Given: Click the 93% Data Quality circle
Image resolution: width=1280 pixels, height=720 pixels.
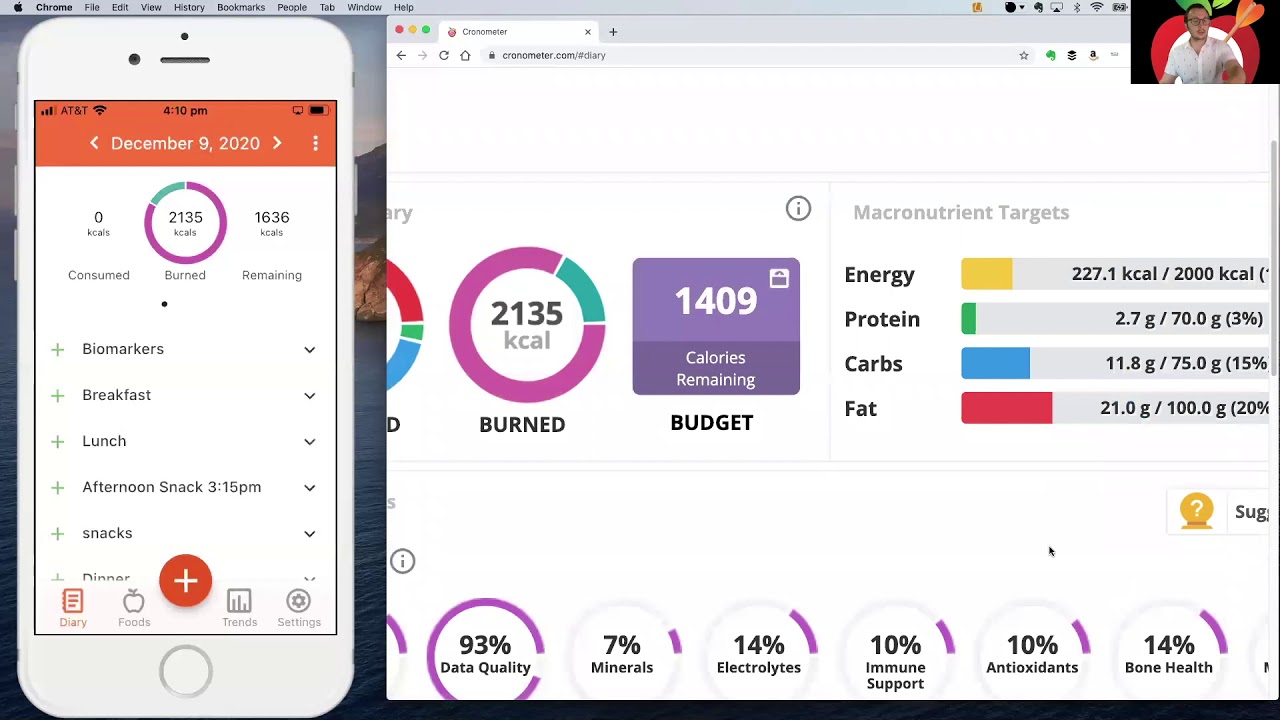Looking at the screenshot, I should (485, 649).
